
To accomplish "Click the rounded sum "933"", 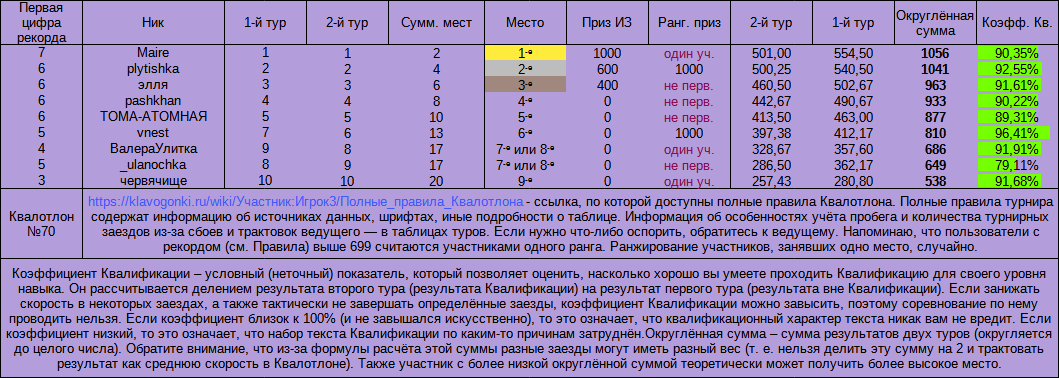I will (935, 101).
